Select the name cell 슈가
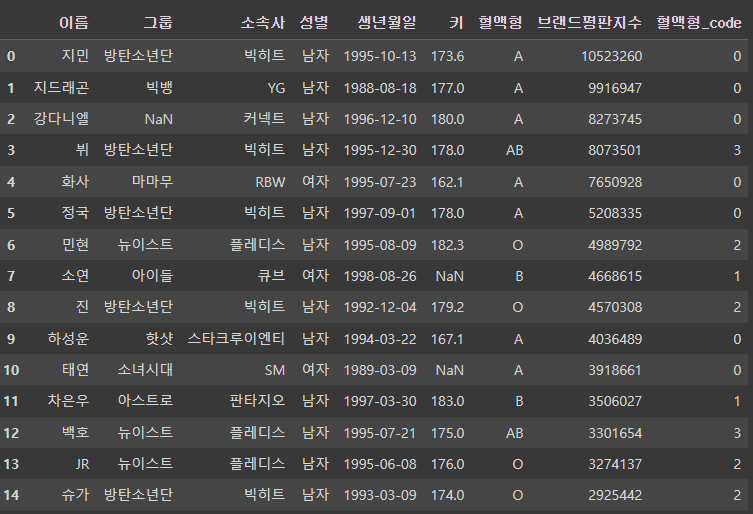The width and height of the screenshot is (753, 514). click(75, 495)
